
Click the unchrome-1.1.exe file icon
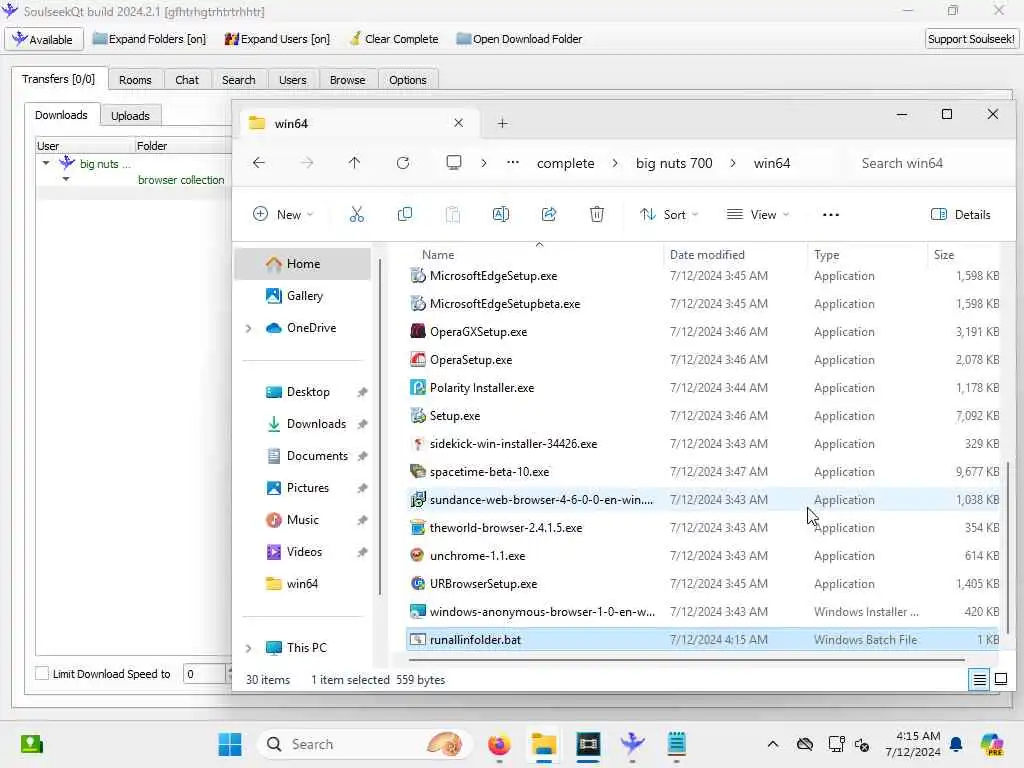(418, 555)
